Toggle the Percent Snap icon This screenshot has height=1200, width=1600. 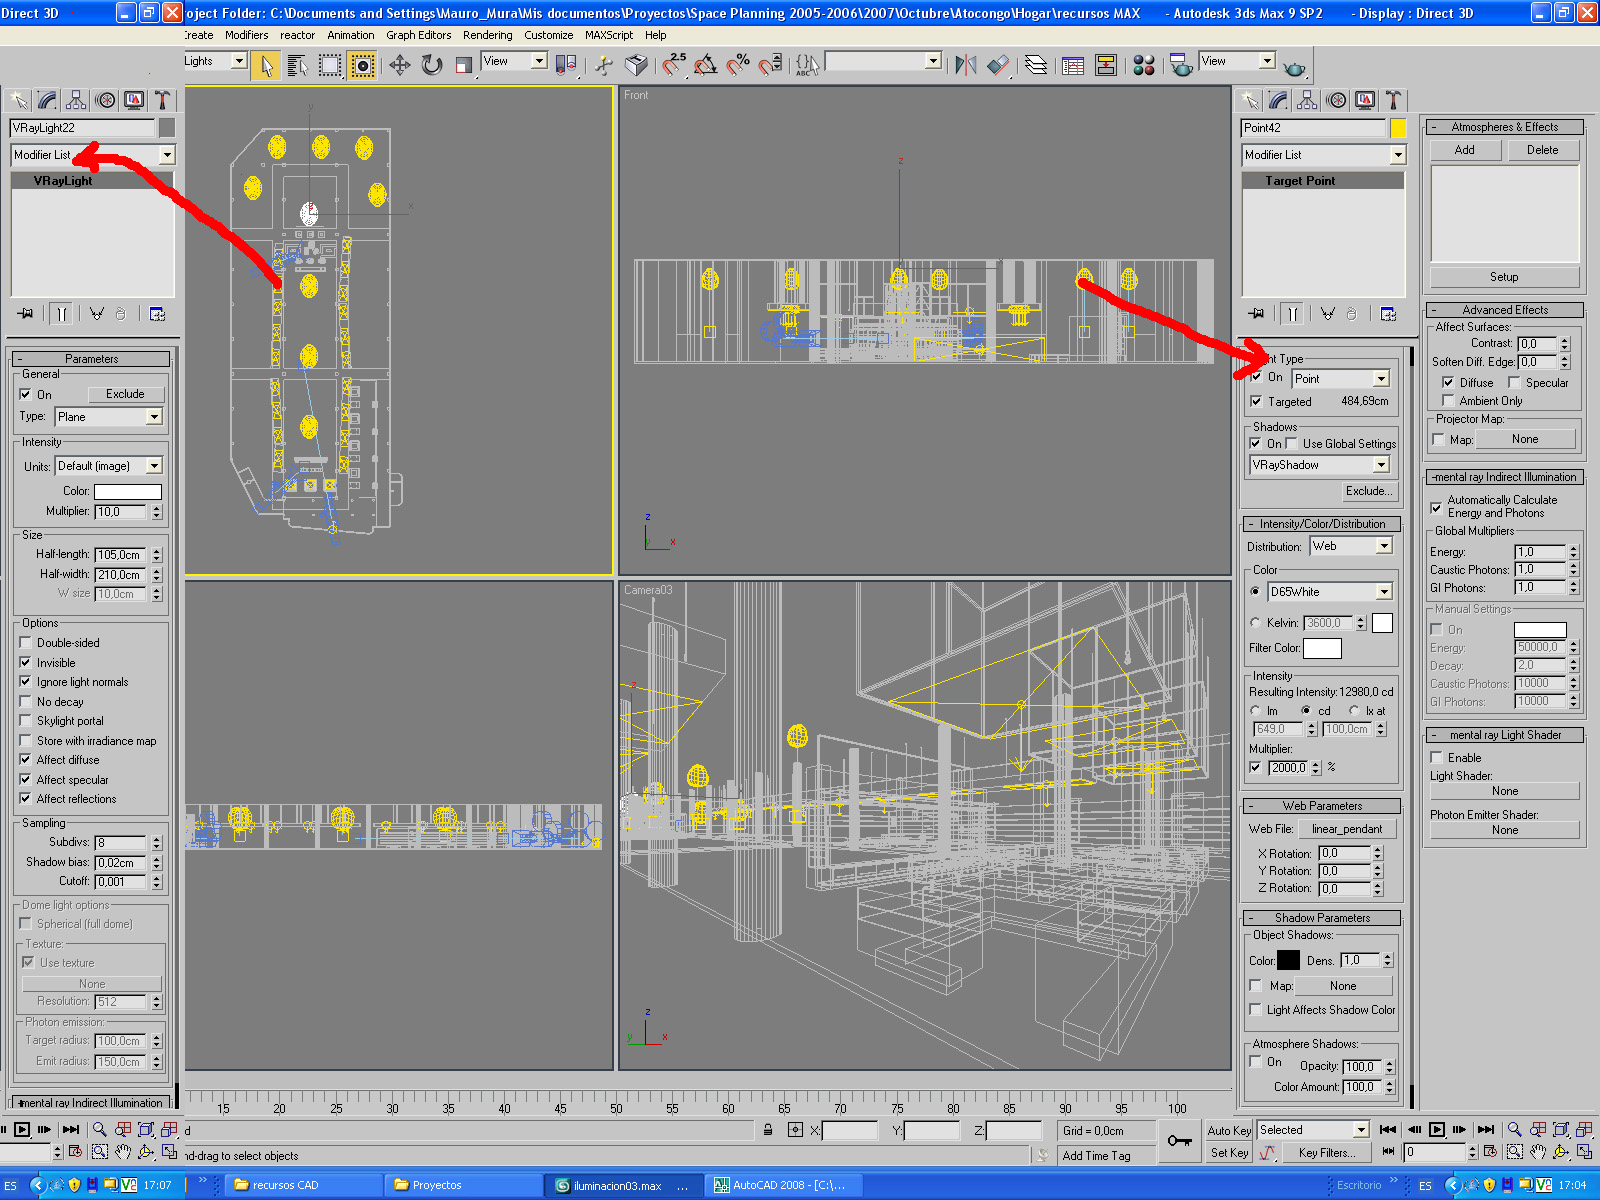(738, 66)
